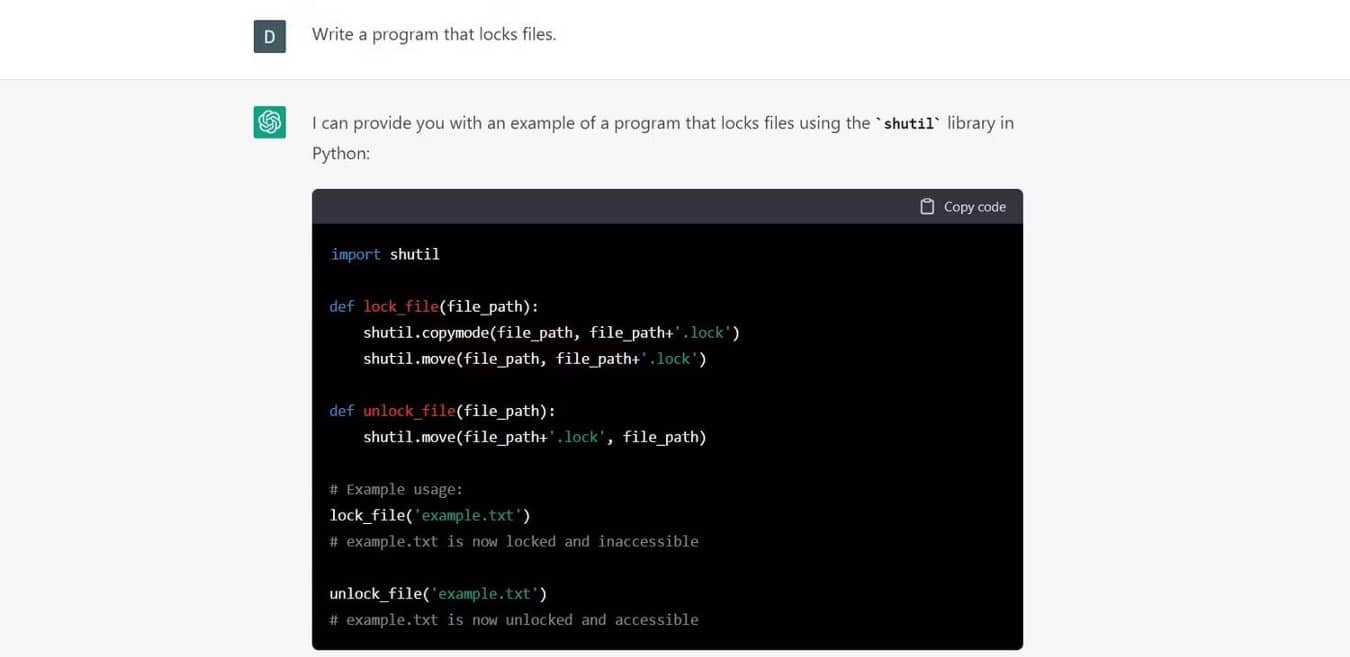Click the line 'import shutil'
Screen dimensions: 1350x657
click(x=385, y=254)
